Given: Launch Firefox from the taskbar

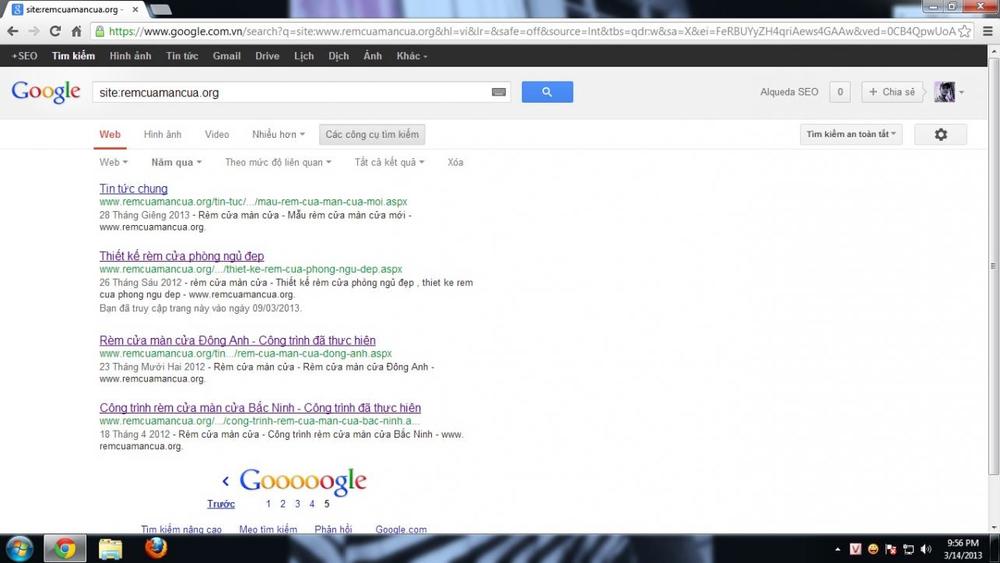Looking at the screenshot, I should (156, 548).
